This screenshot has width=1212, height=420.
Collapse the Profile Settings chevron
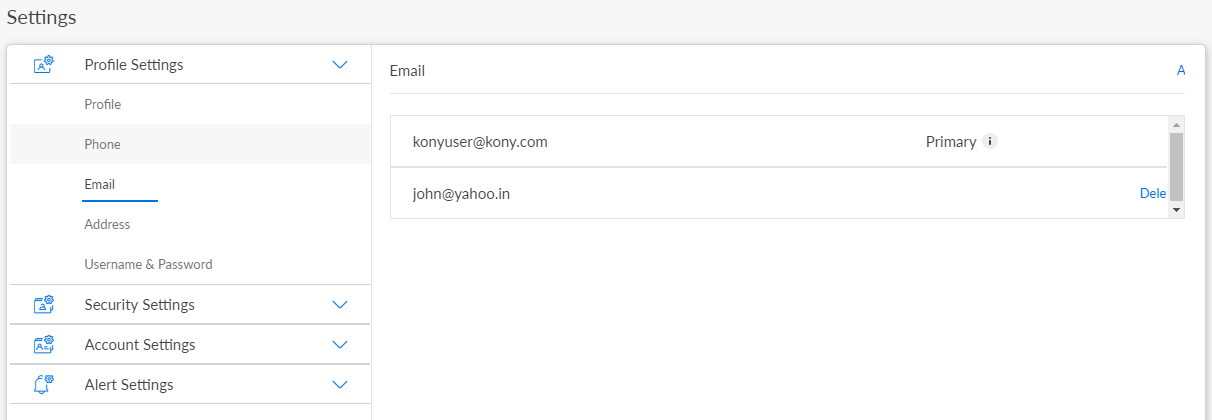[x=340, y=65]
